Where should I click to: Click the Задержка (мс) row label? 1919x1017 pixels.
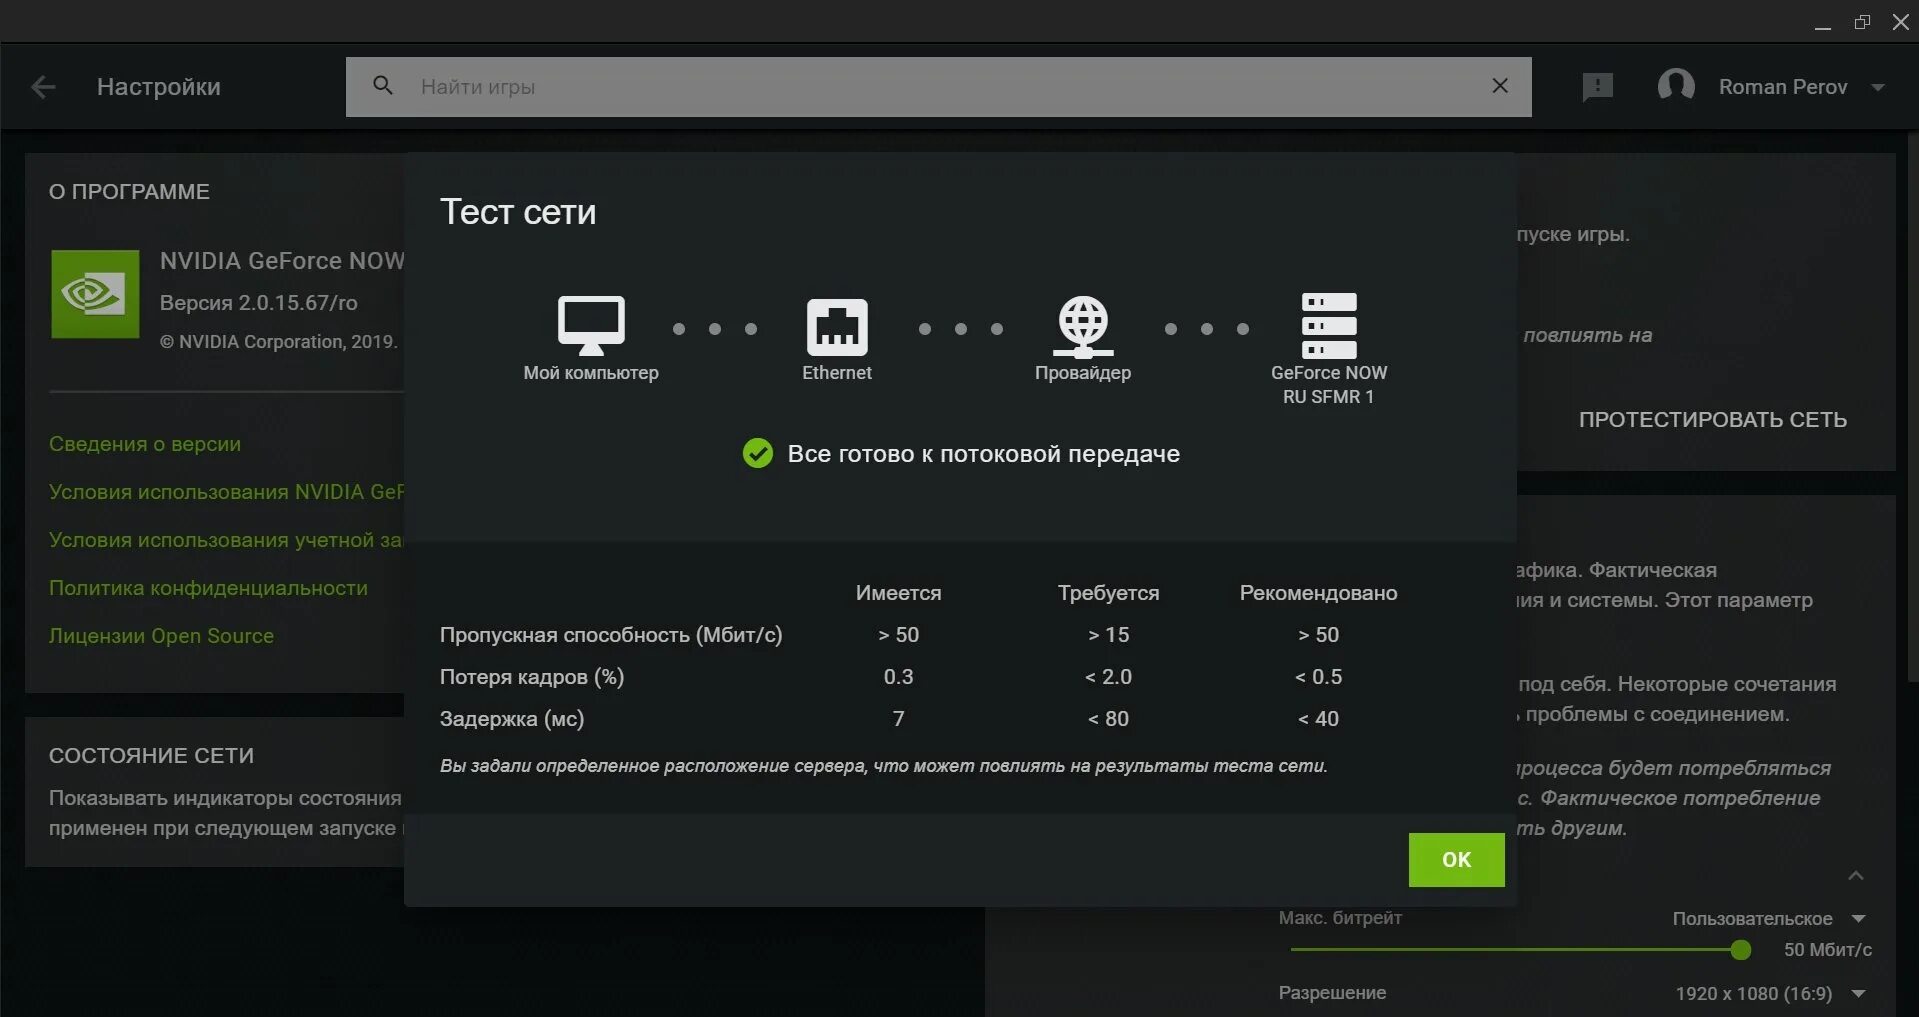[512, 719]
